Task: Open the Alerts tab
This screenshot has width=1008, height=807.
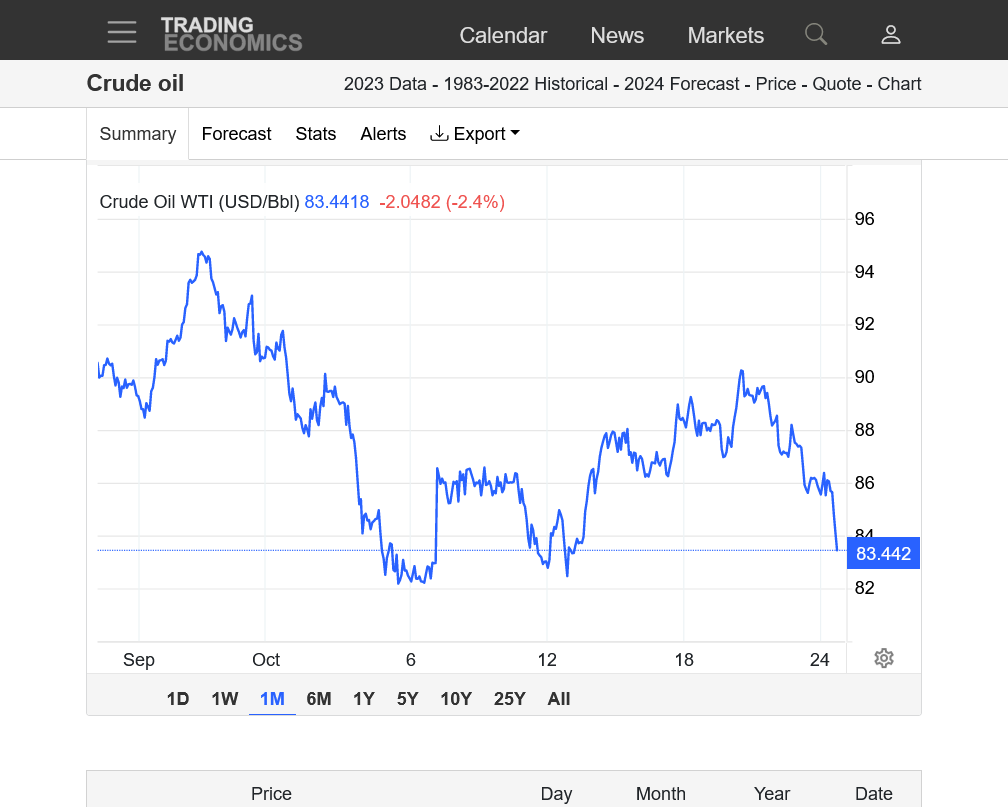Action: 383,134
